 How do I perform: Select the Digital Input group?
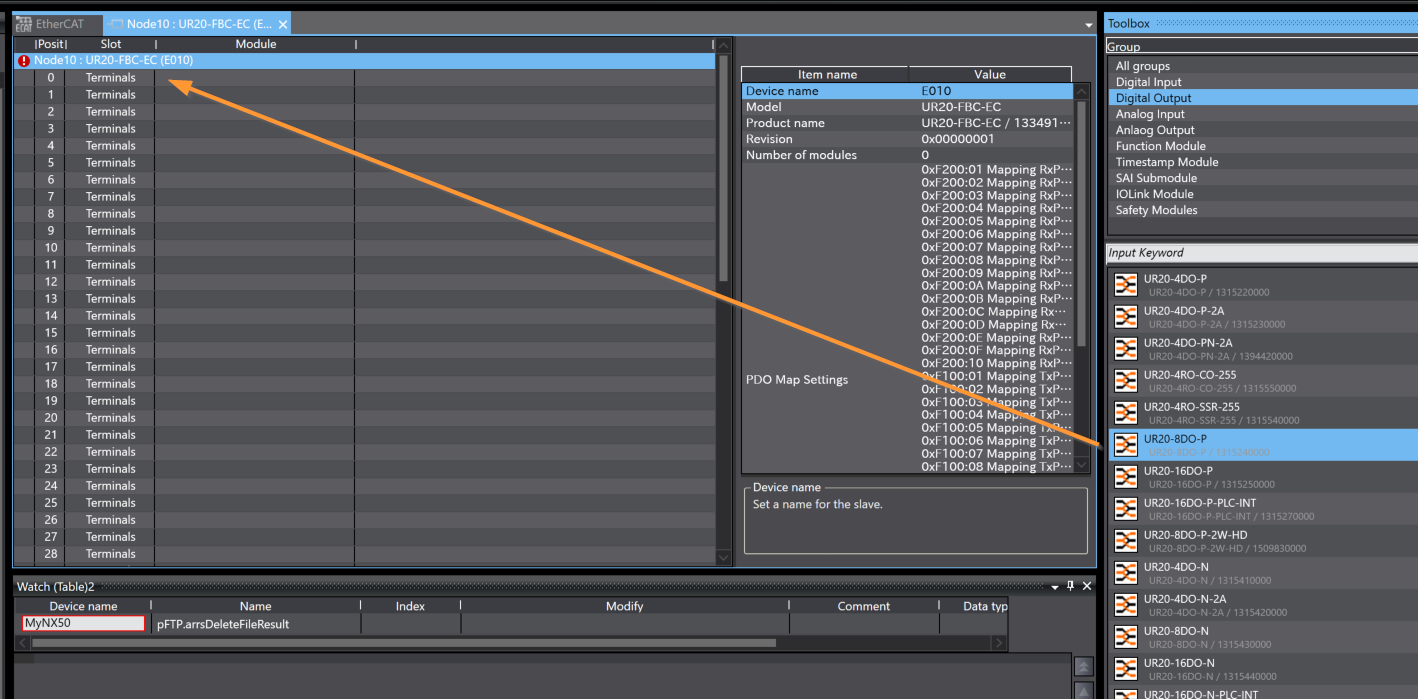tap(1148, 82)
